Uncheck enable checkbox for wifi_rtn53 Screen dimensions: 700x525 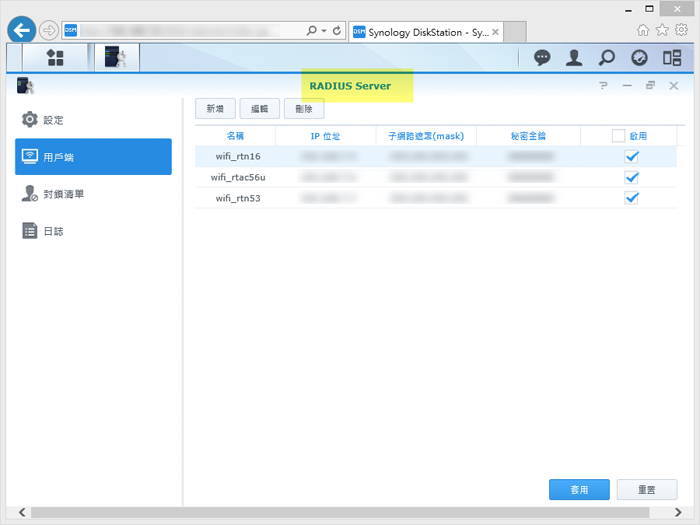coord(632,198)
